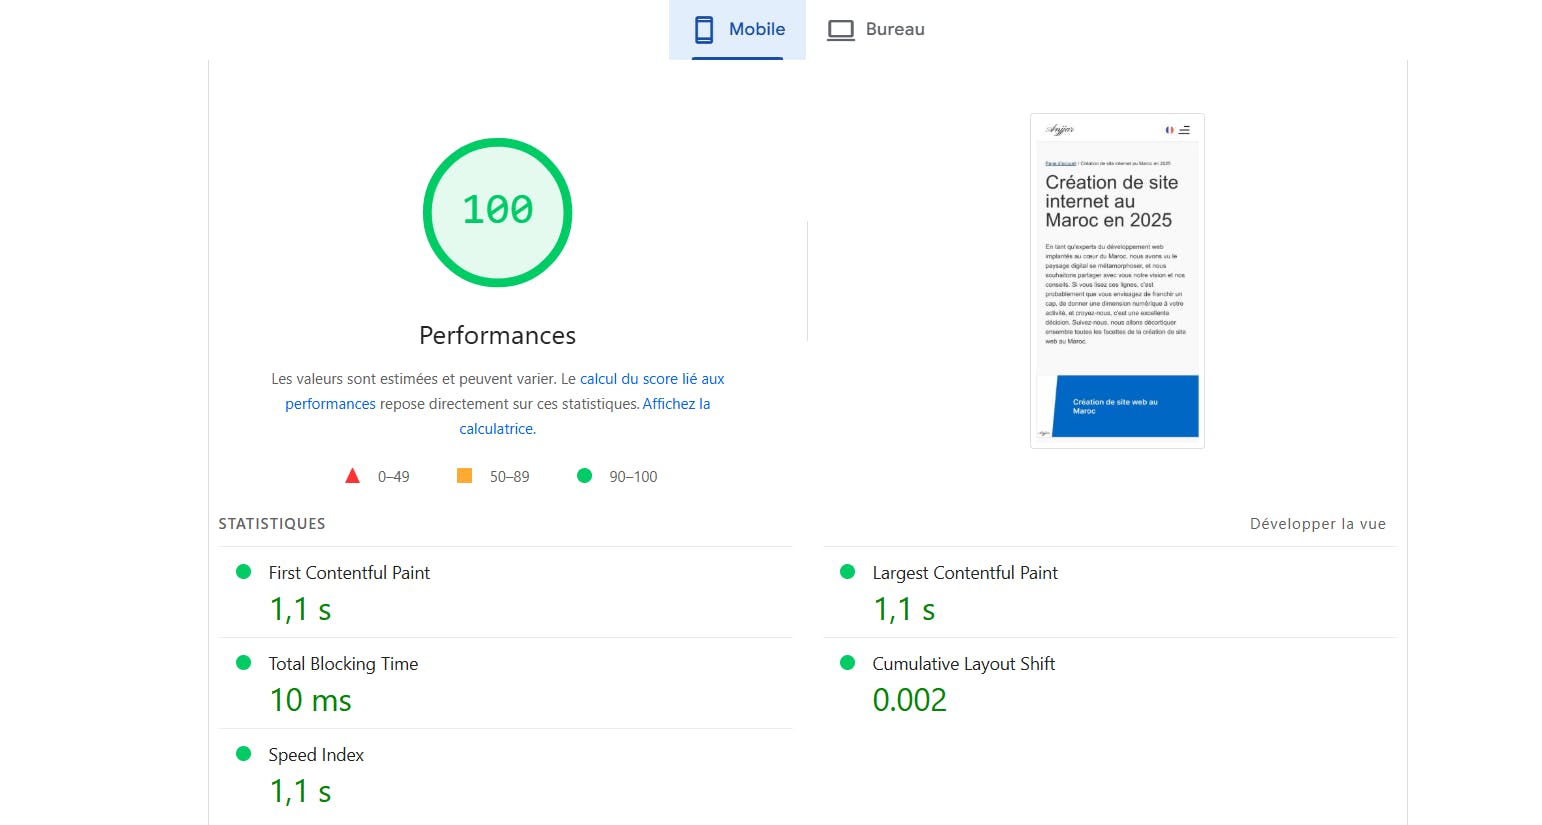Click the green circle 90–100 legend icon
The width and height of the screenshot is (1542, 825).
(585, 476)
